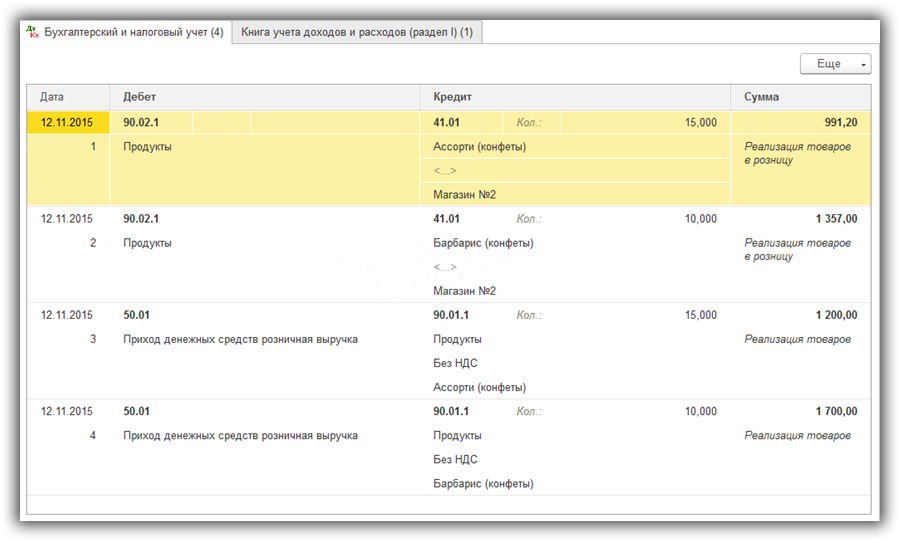This screenshot has width=900, height=541.
Task: Open the Еще dropdown menu
Action: 835,64
